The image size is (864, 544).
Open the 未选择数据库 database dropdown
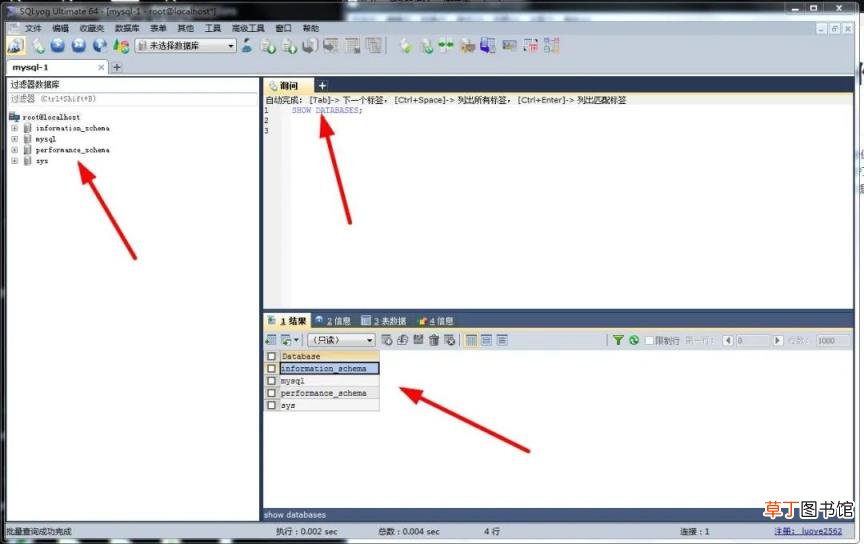(x=186, y=46)
